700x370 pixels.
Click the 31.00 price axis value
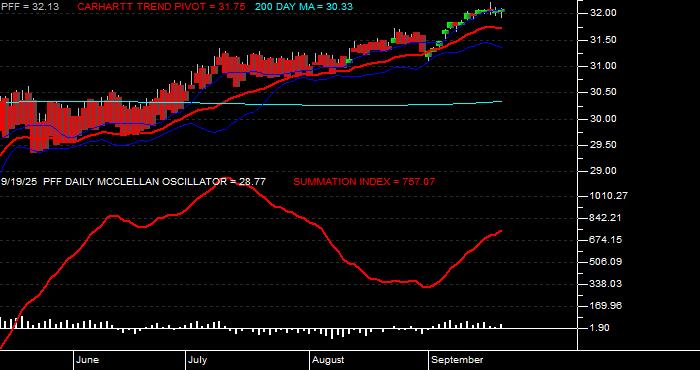pos(604,66)
